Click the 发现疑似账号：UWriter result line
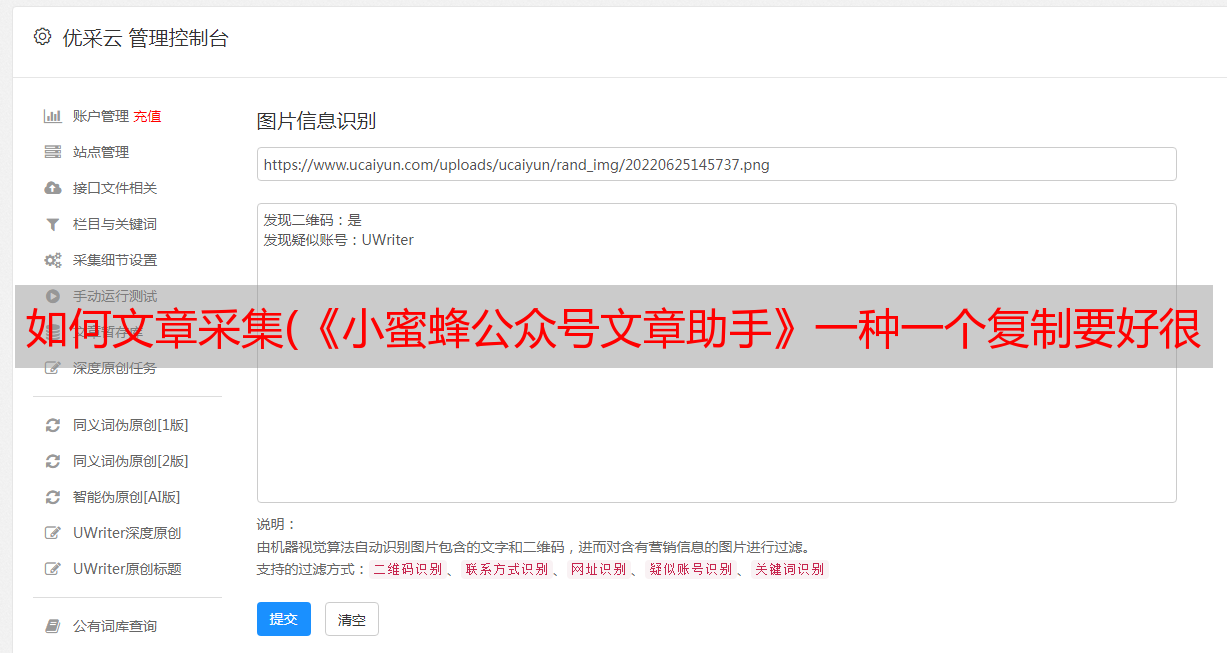 (x=338, y=240)
